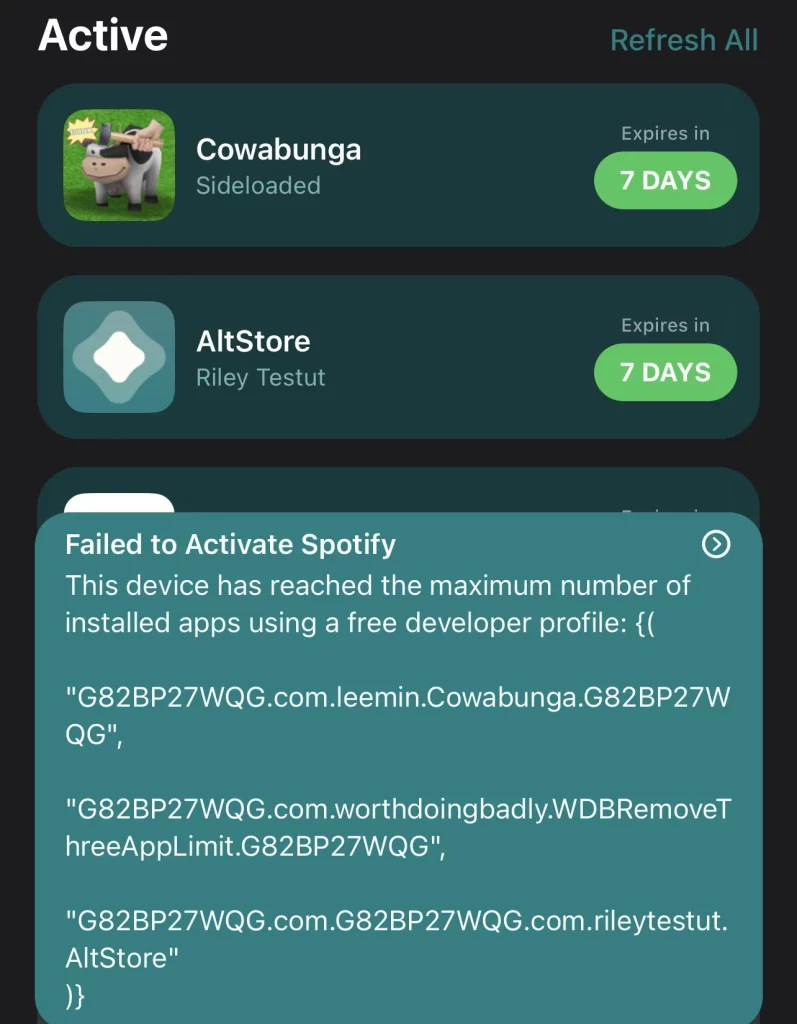Tap the Failed to Activate Spotify title
797x1024 pixels.
[231, 545]
